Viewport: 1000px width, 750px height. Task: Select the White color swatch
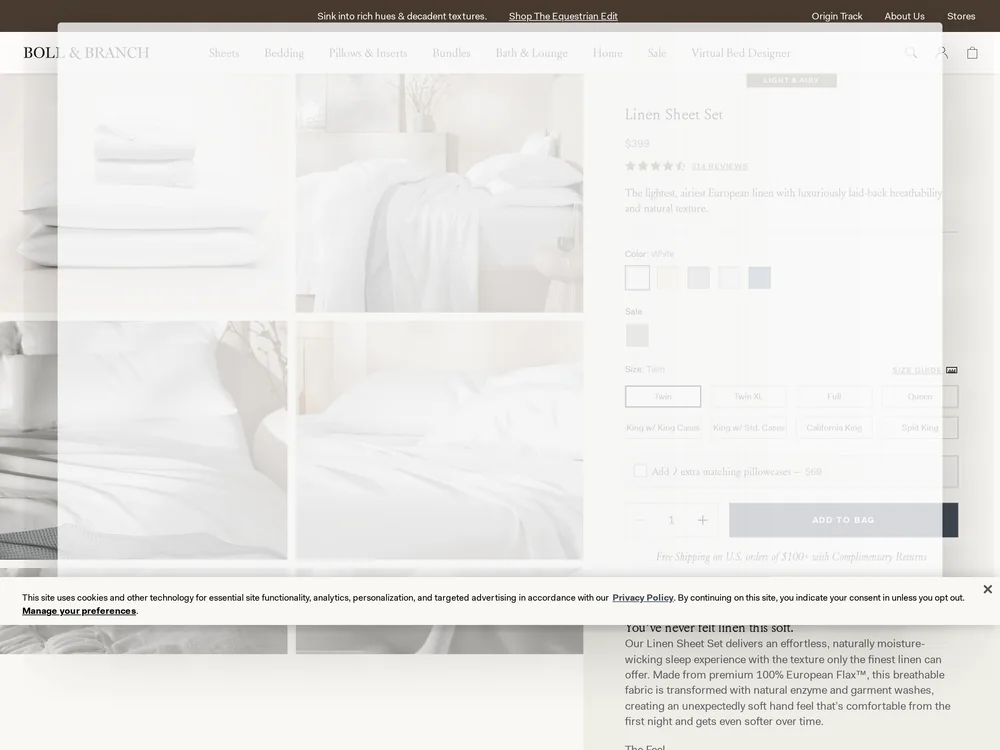[637, 278]
